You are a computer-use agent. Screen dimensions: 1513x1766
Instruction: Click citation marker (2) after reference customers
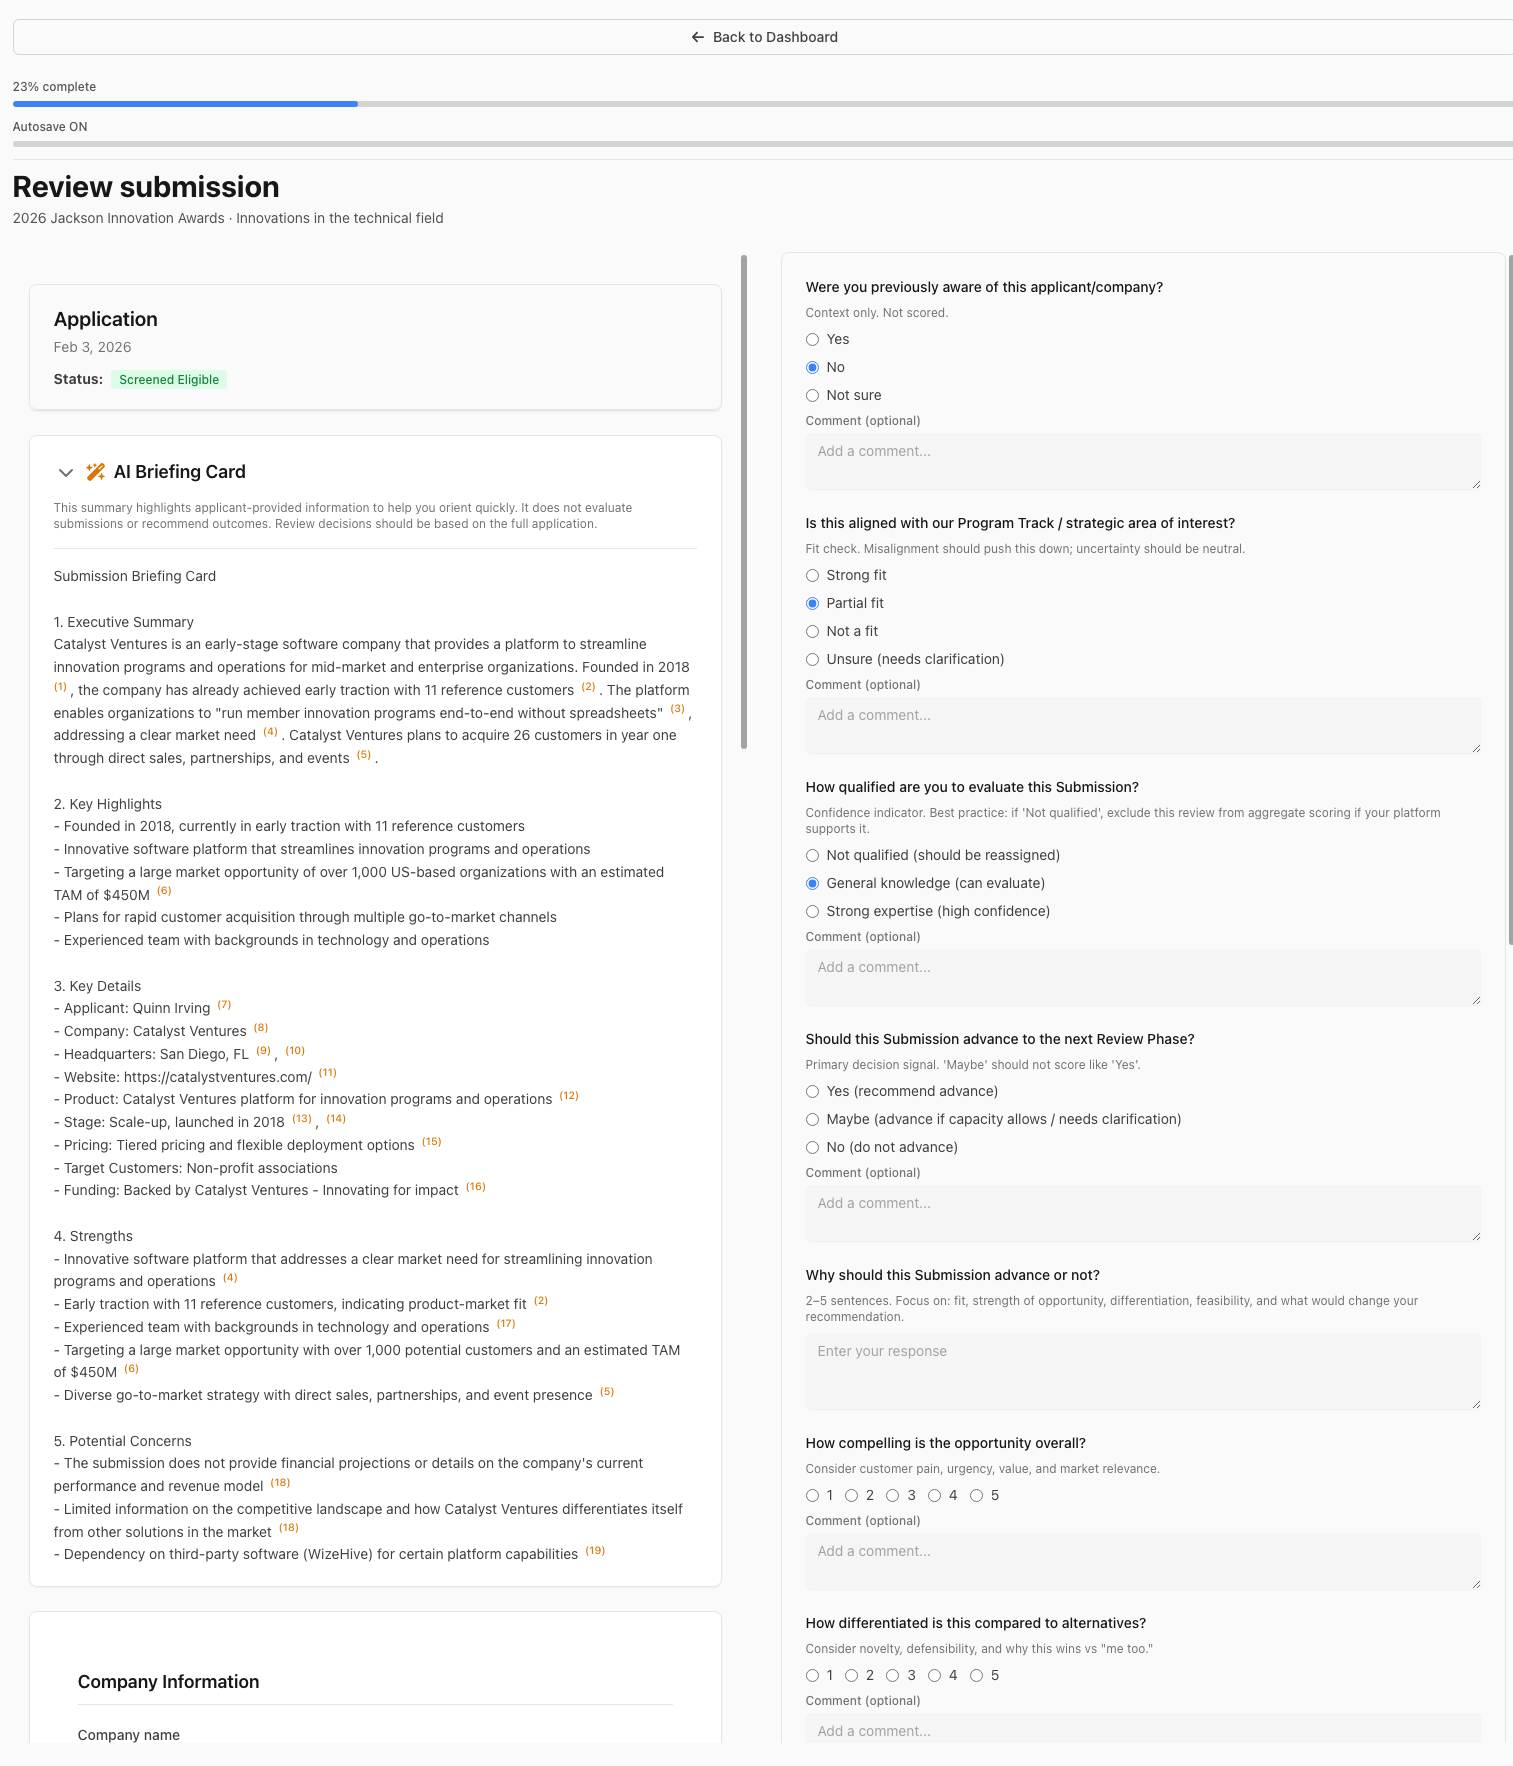click(x=587, y=687)
